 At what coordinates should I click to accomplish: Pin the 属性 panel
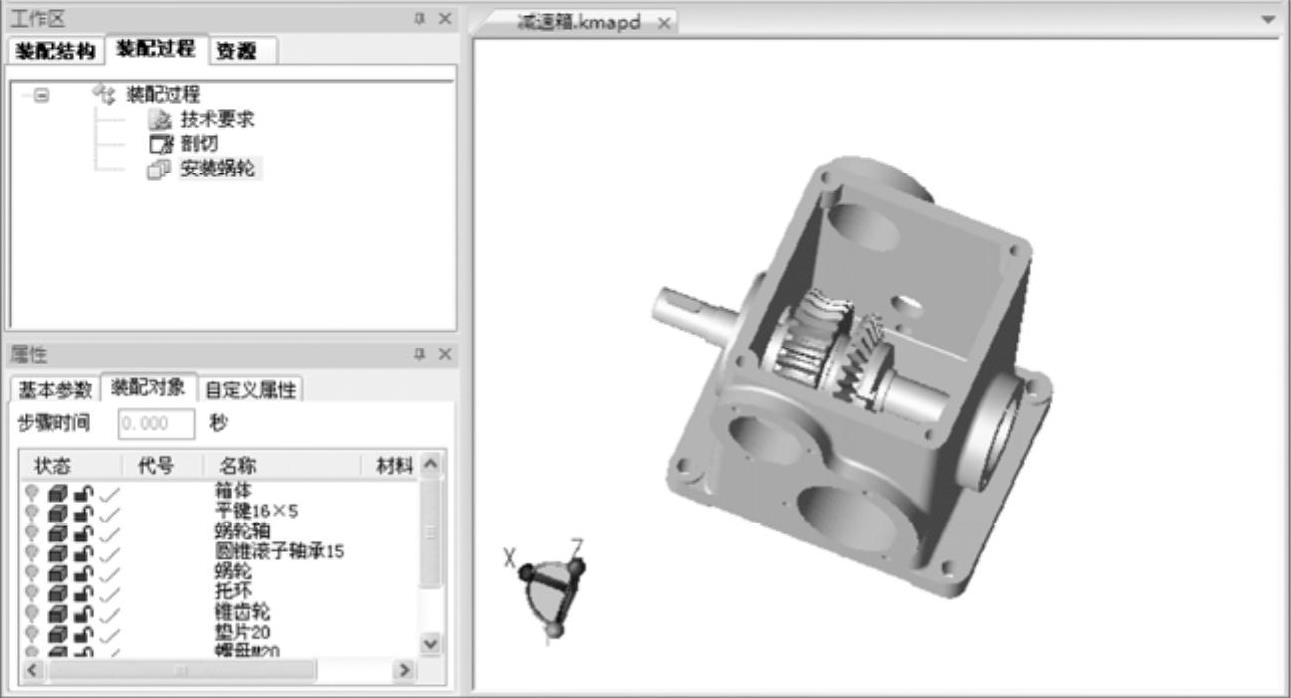pyautogui.click(x=419, y=354)
